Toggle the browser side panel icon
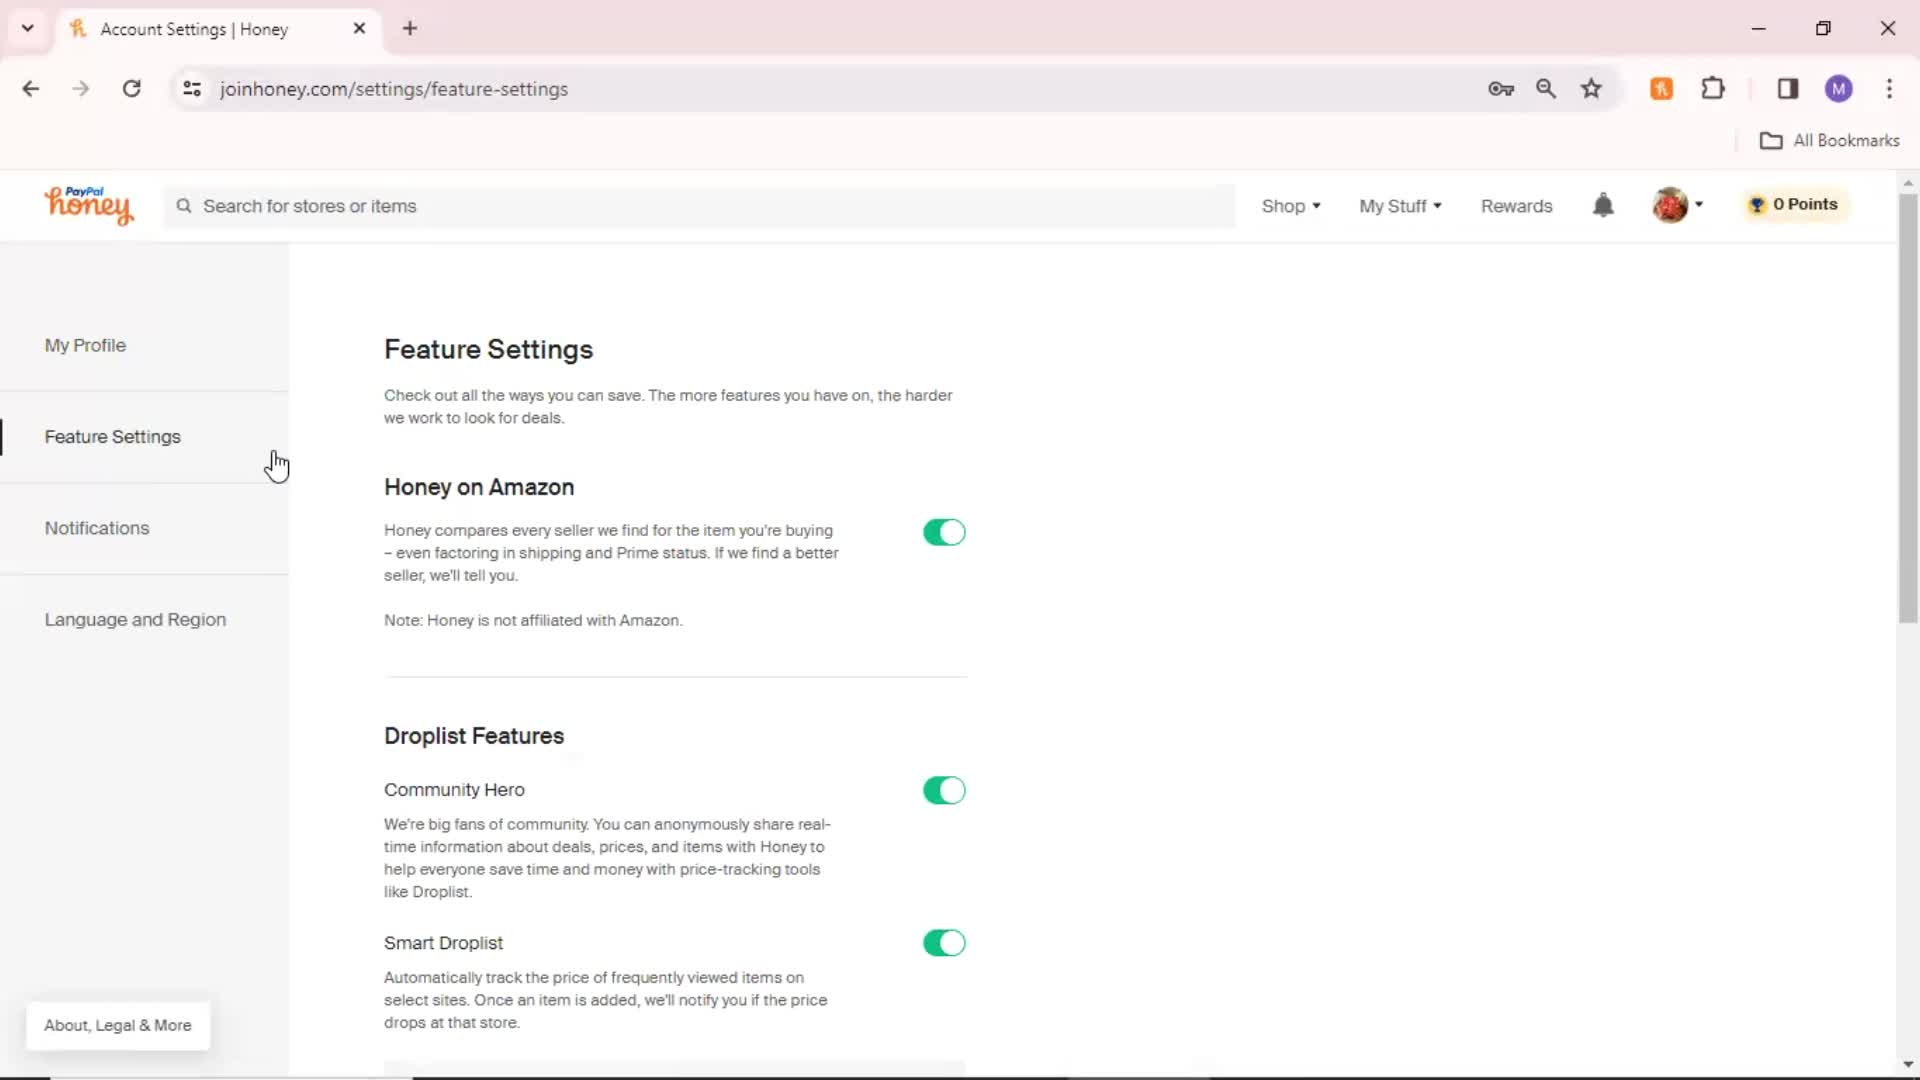The width and height of the screenshot is (1920, 1080). (1788, 89)
